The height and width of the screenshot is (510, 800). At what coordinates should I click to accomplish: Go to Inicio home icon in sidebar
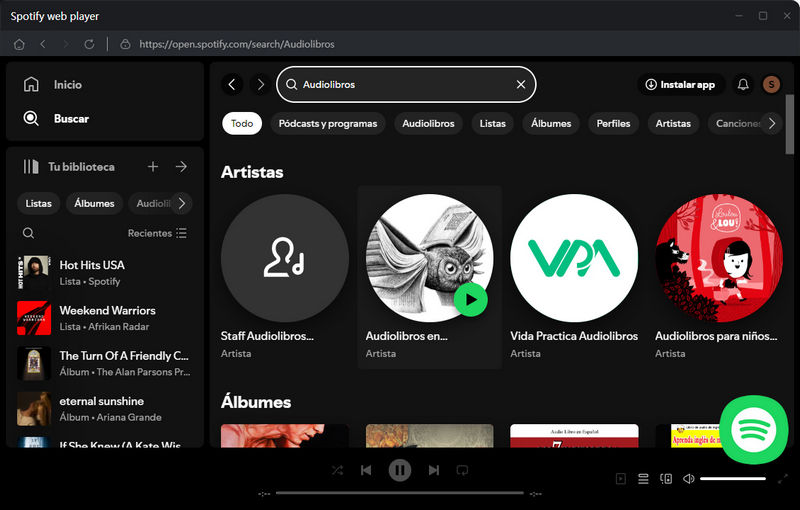[31, 84]
